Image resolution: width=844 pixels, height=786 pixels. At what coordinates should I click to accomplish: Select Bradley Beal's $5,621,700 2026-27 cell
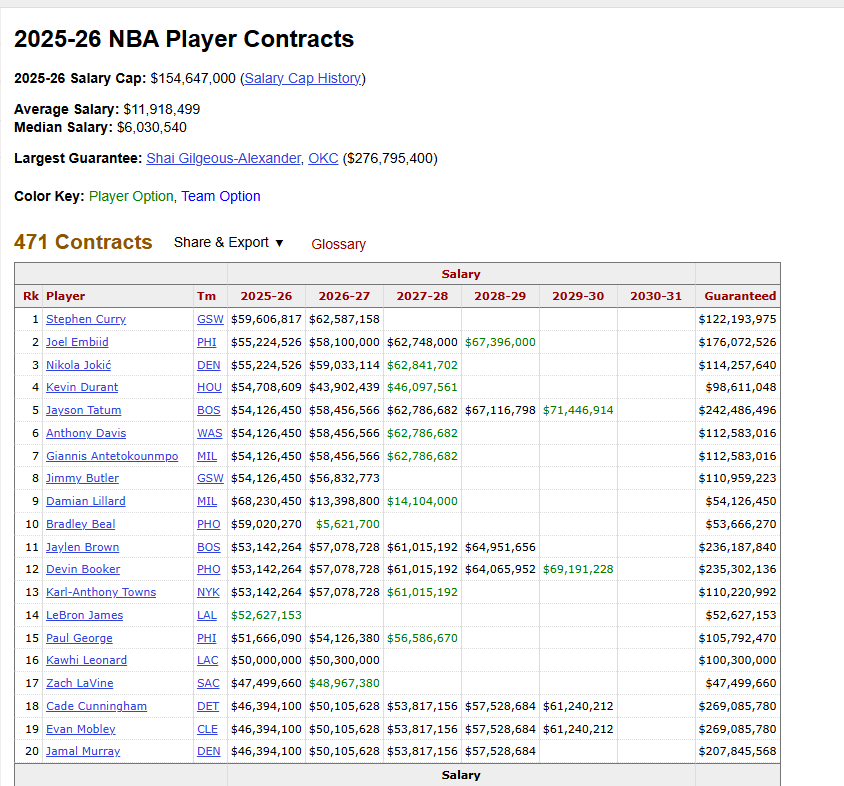pos(344,524)
